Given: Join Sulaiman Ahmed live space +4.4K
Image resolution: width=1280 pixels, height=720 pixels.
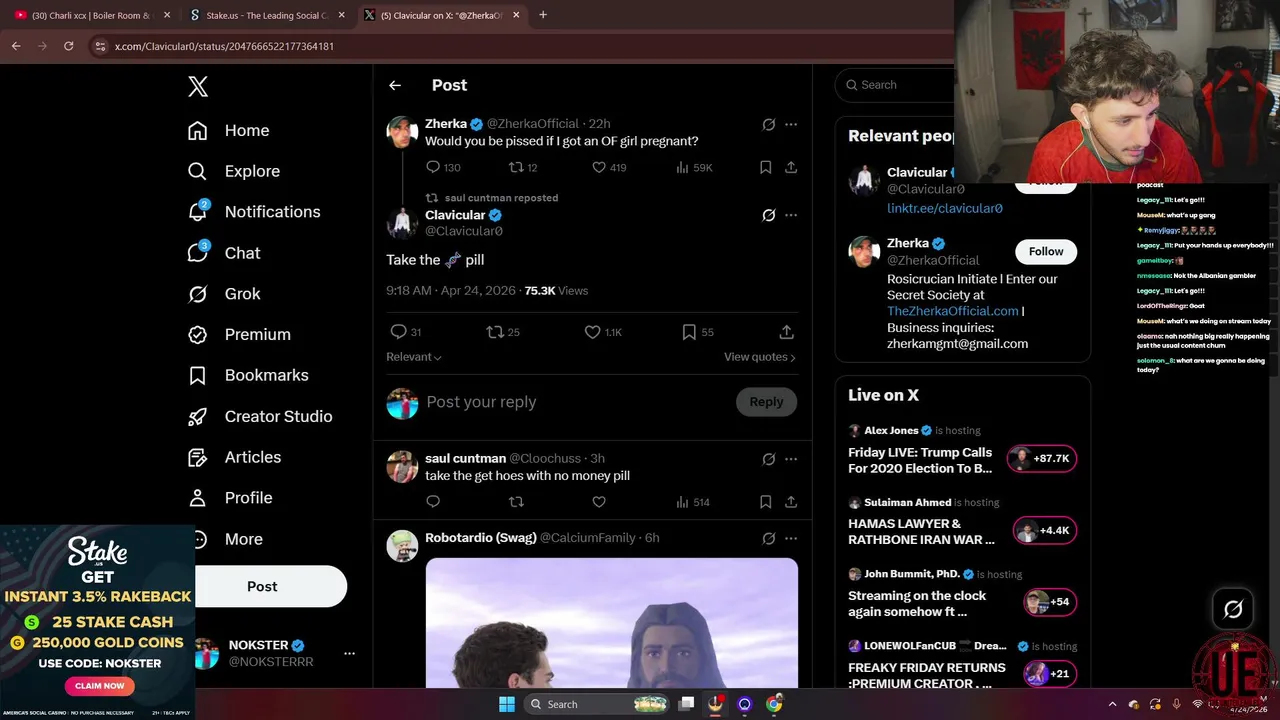Looking at the screenshot, I should point(1045,530).
